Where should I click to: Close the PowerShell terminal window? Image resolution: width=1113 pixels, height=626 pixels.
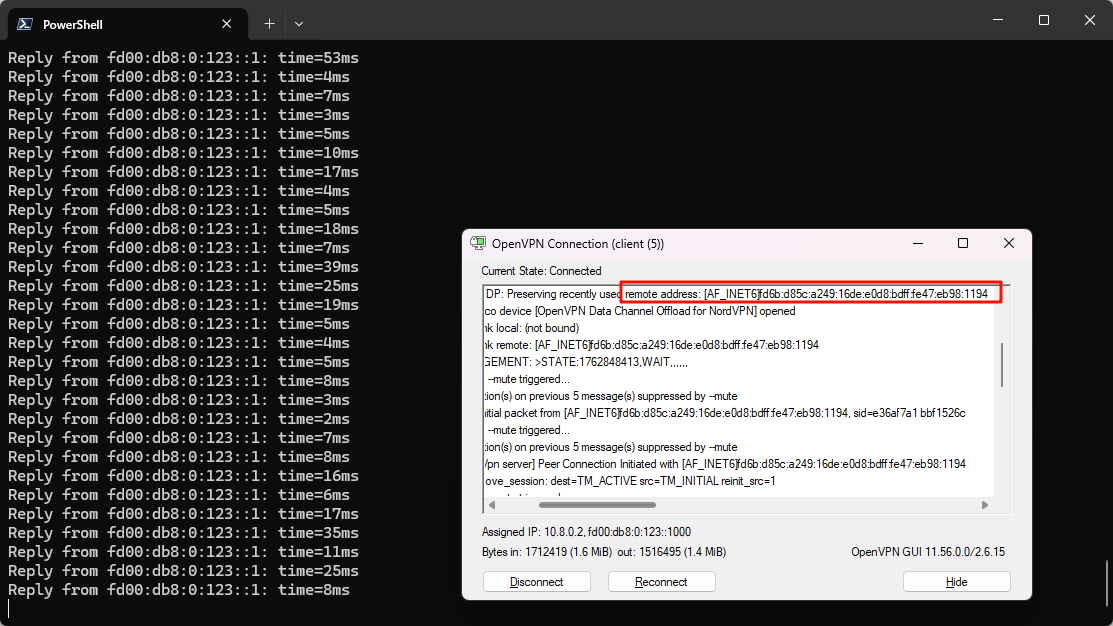(1090, 20)
